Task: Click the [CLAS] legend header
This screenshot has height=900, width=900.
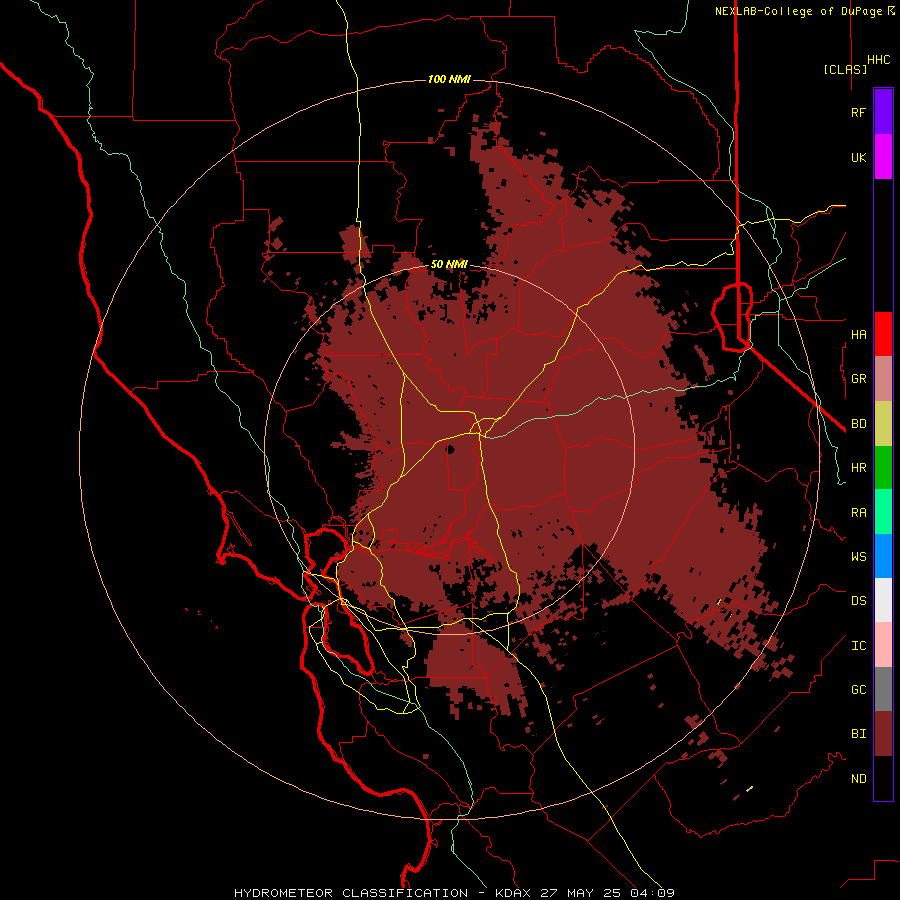Action: [845, 69]
